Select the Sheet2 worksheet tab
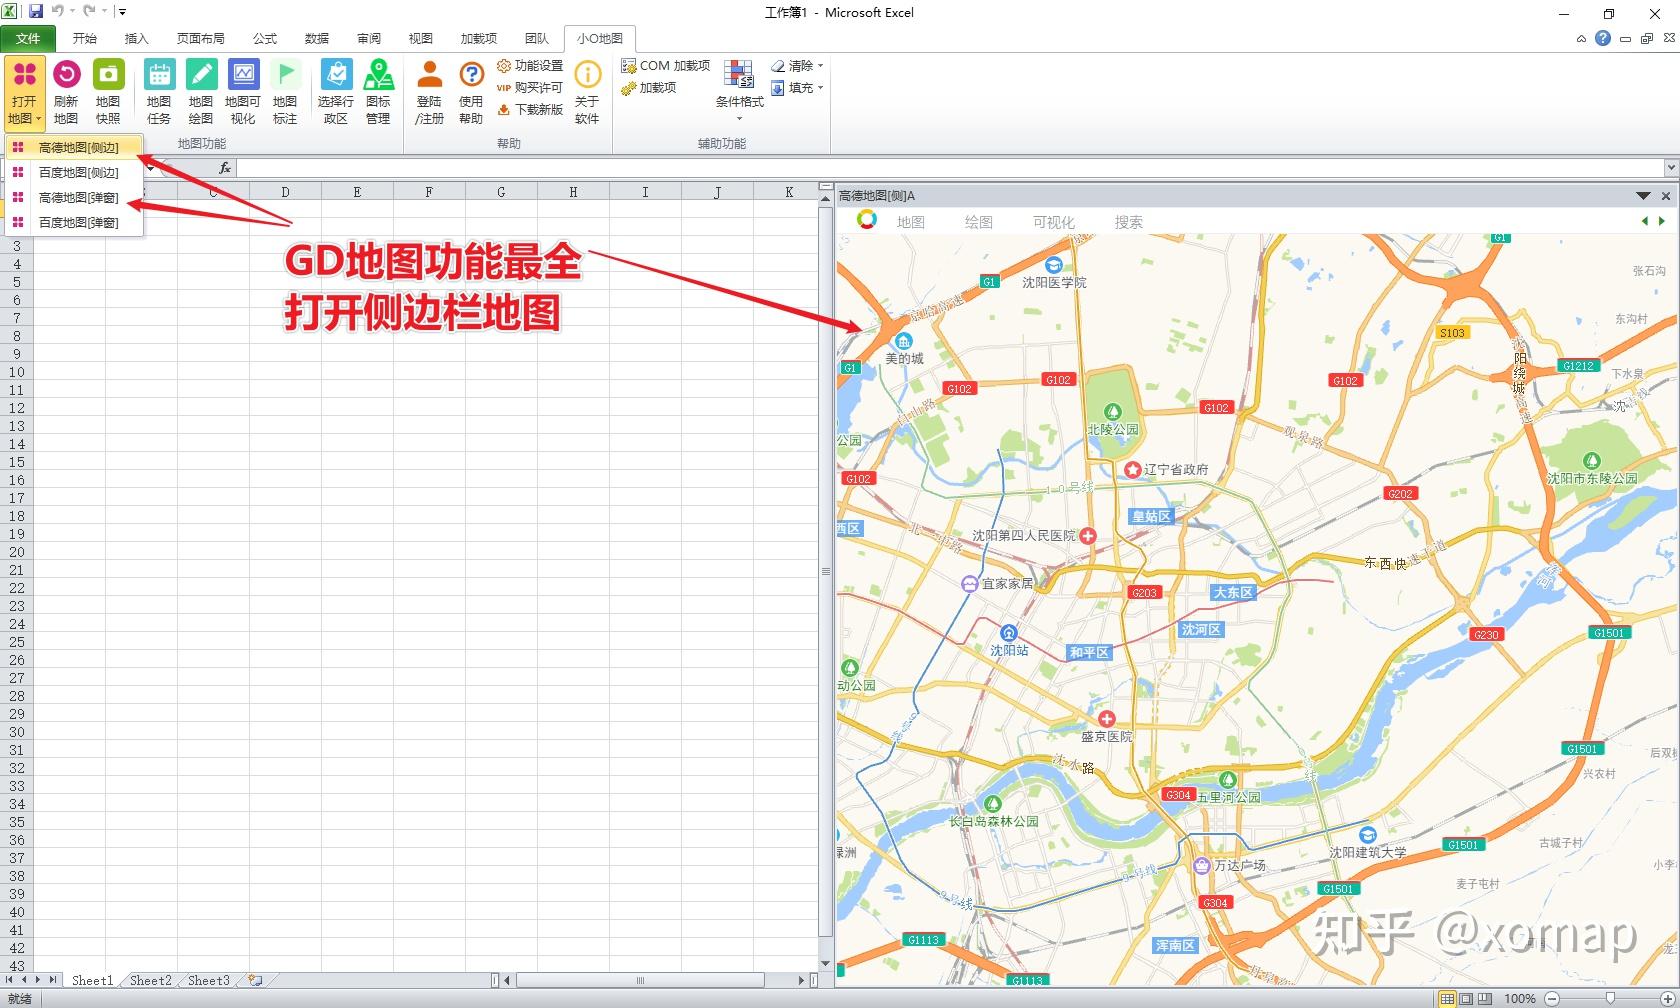1680x1008 pixels. point(151,981)
